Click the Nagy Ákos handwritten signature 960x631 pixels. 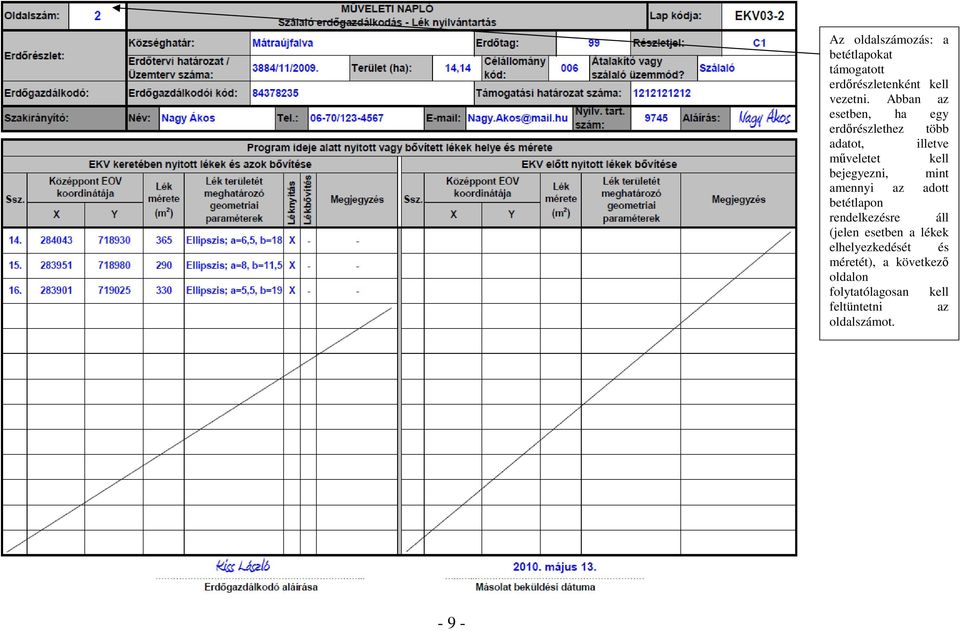pos(763,118)
